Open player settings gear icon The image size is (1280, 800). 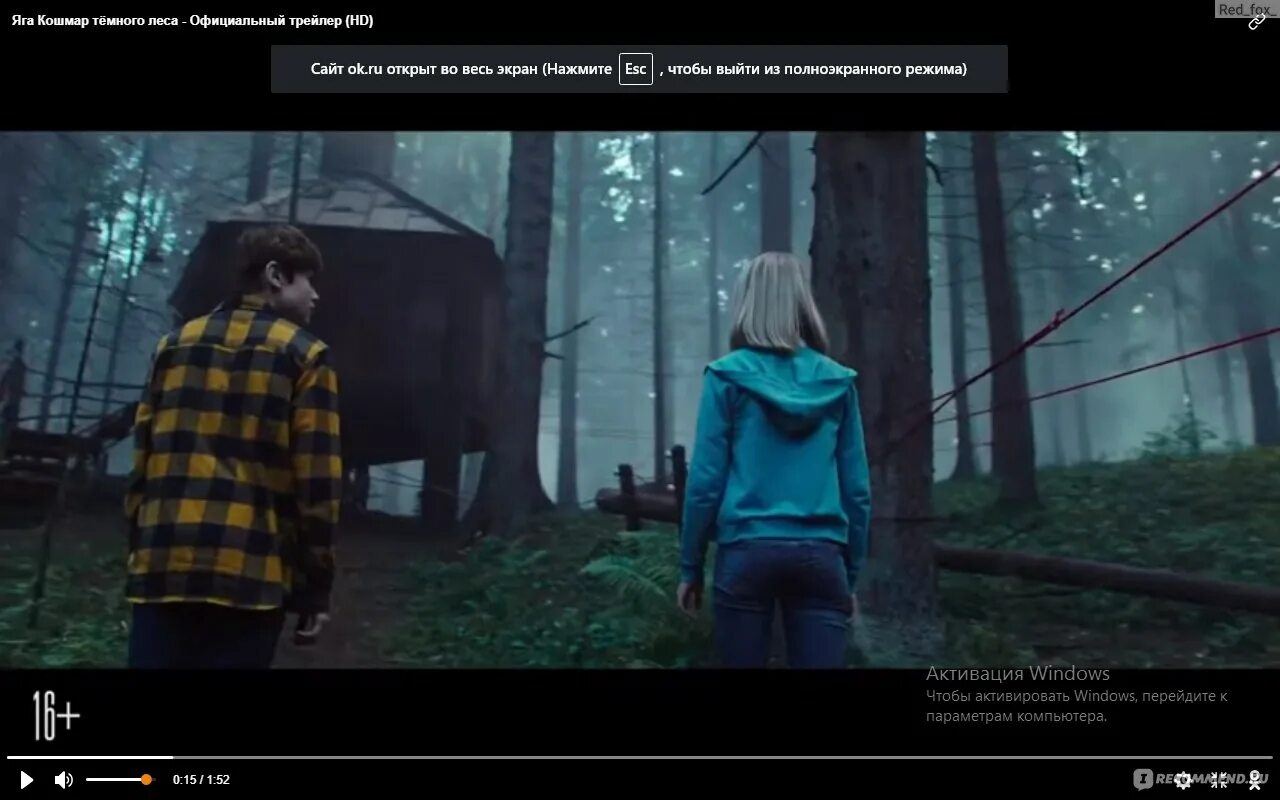(1183, 780)
